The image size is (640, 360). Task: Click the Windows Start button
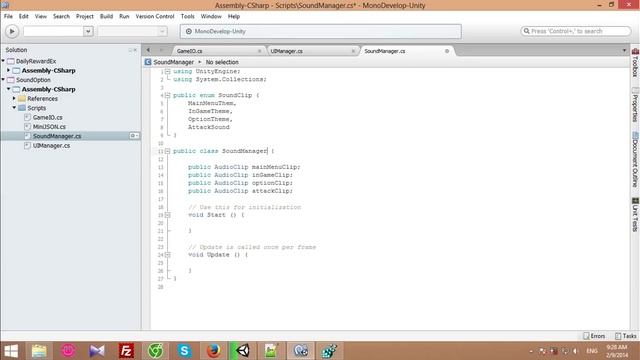pos(11,351)
